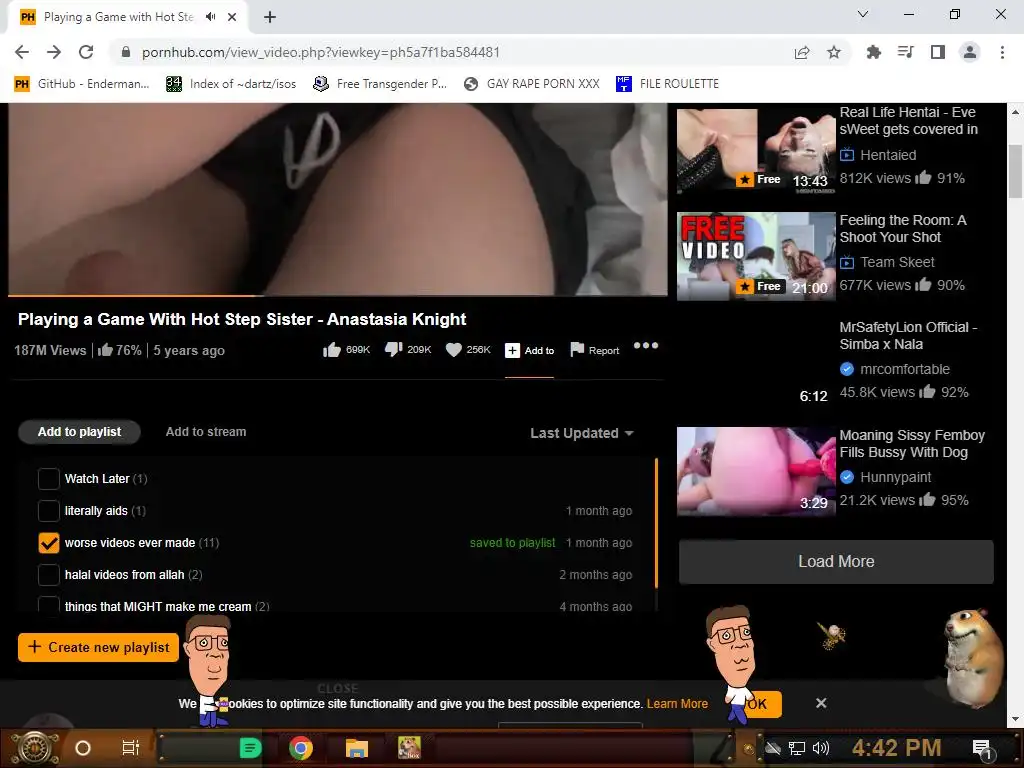Open Chrome from the taskbar

pos(301,748)
